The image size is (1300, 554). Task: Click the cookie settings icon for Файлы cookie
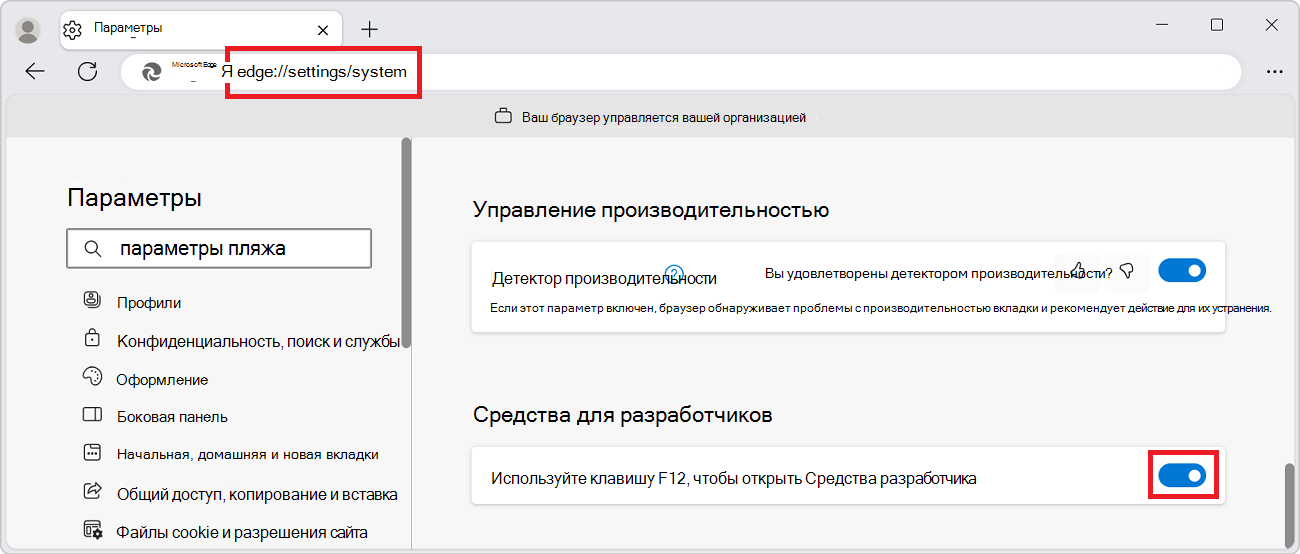92,530
